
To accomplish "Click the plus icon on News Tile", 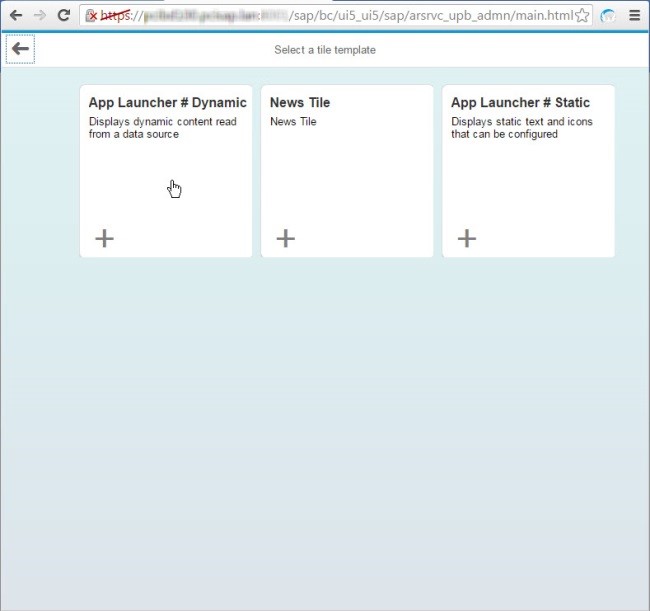I will pyautogui.click(x=286, y=238).
